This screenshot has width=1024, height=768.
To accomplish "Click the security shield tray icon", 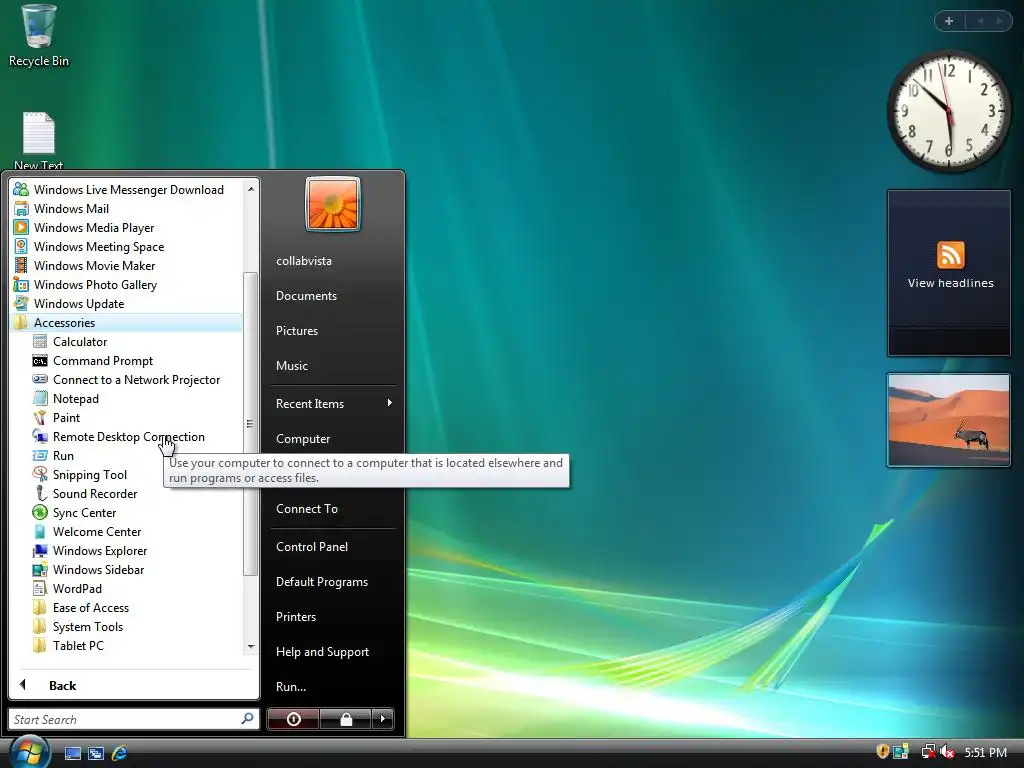I will click(x=882, y=752).
